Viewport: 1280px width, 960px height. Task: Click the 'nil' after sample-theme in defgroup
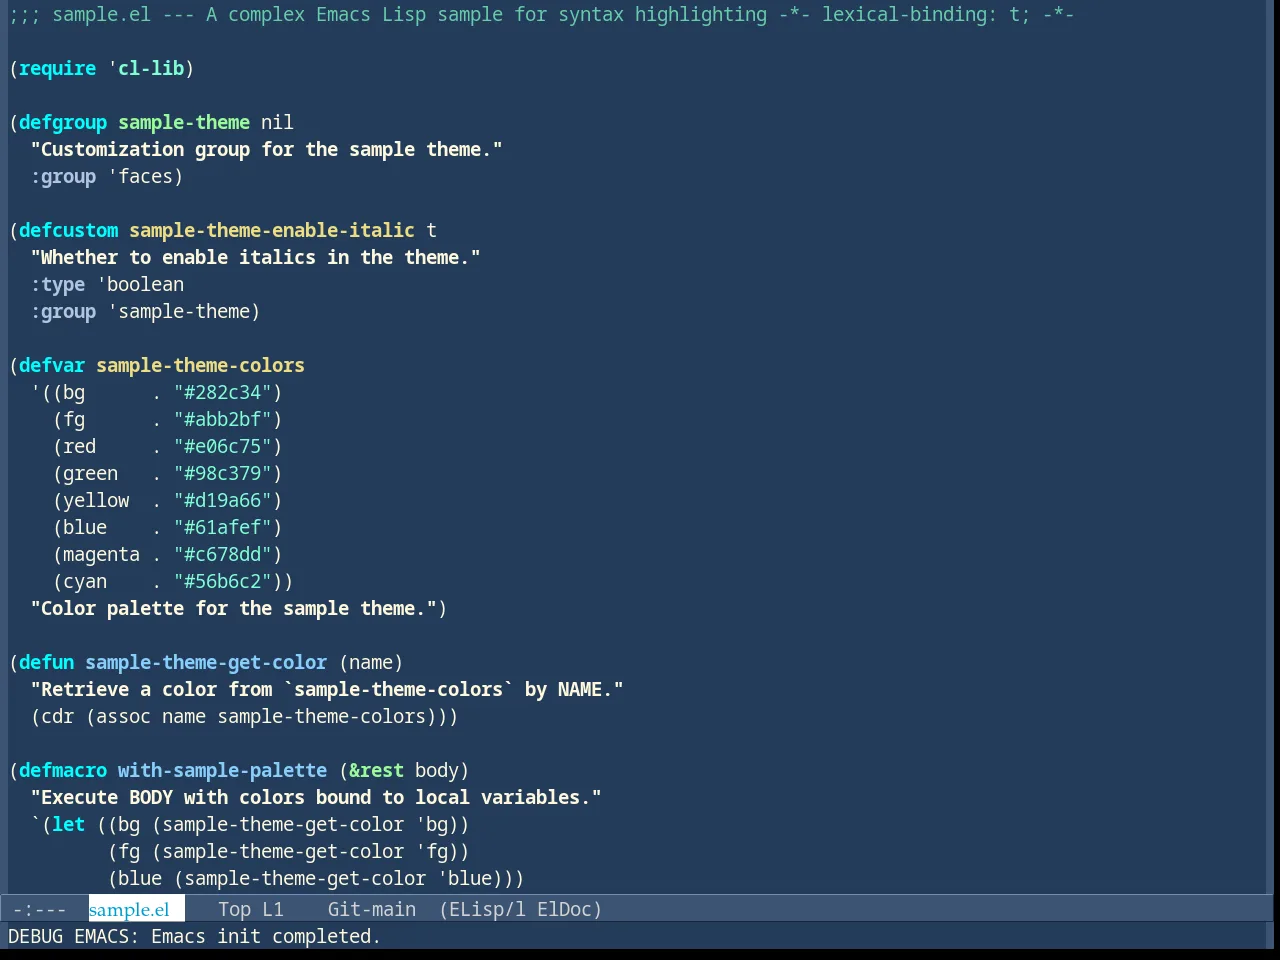(x=278, y=122)
